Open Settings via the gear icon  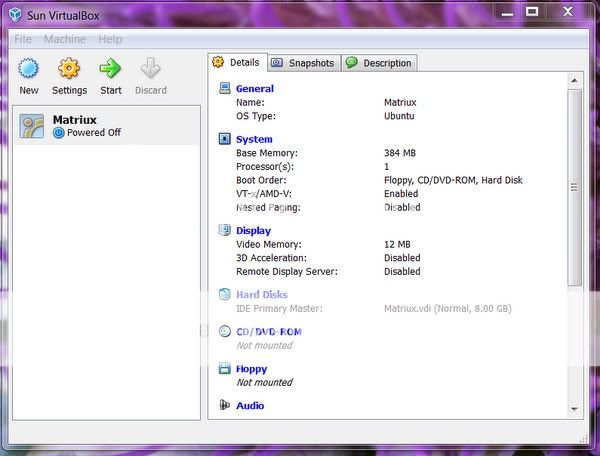click(69, 68)
